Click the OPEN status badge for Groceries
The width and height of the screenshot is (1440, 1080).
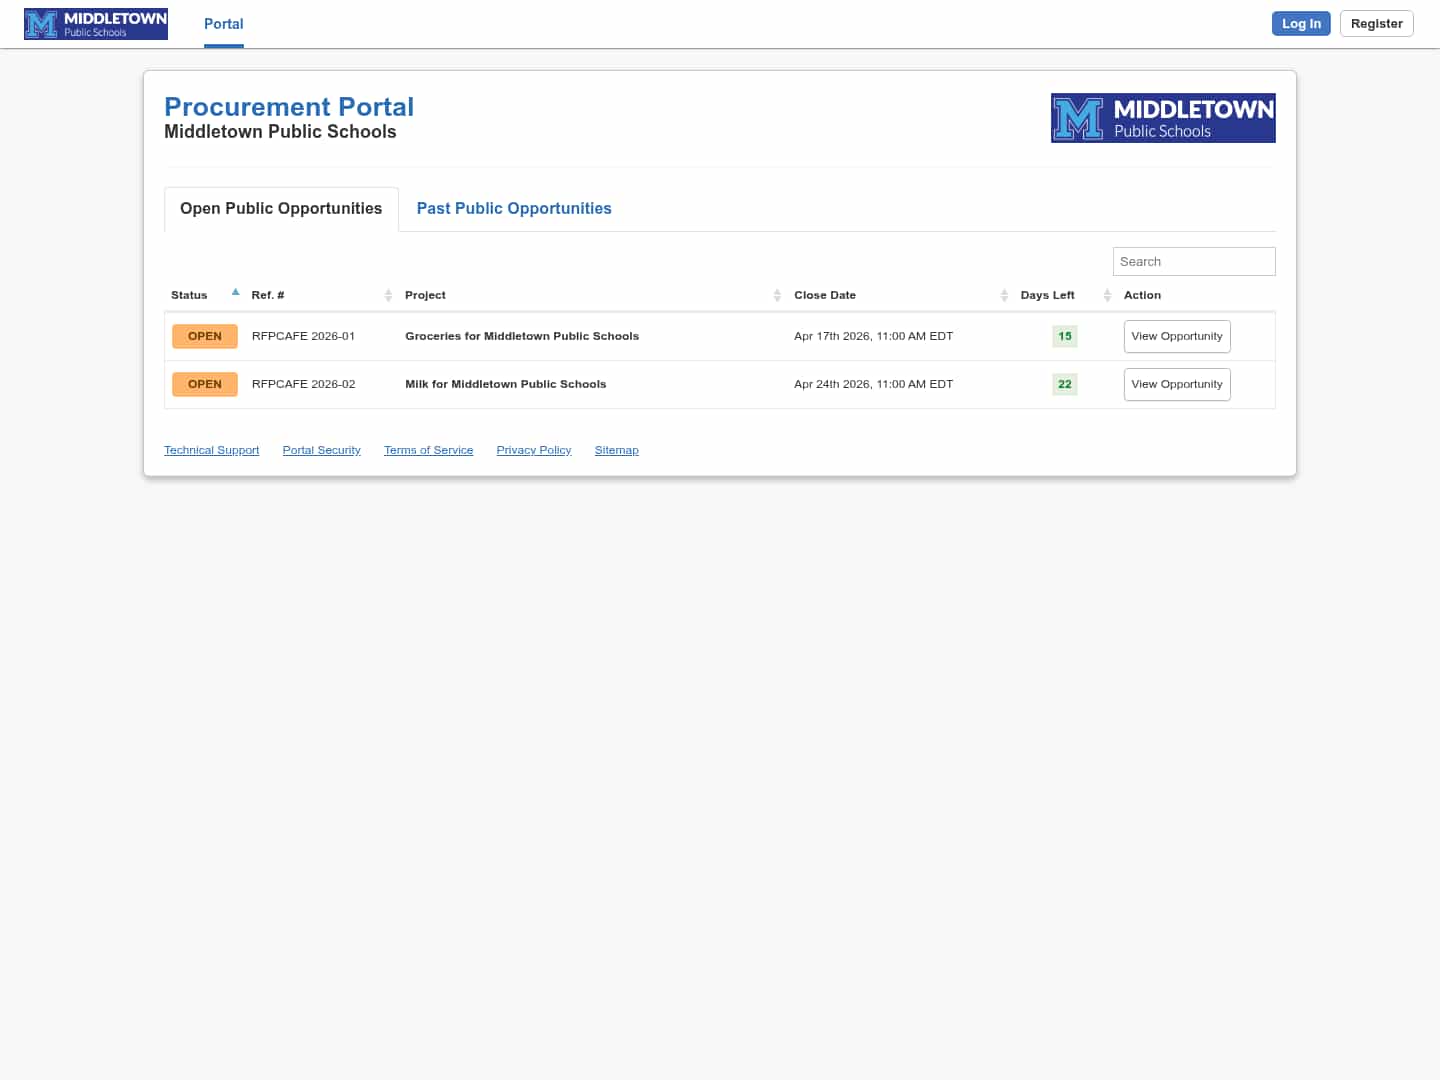[205, 336]
